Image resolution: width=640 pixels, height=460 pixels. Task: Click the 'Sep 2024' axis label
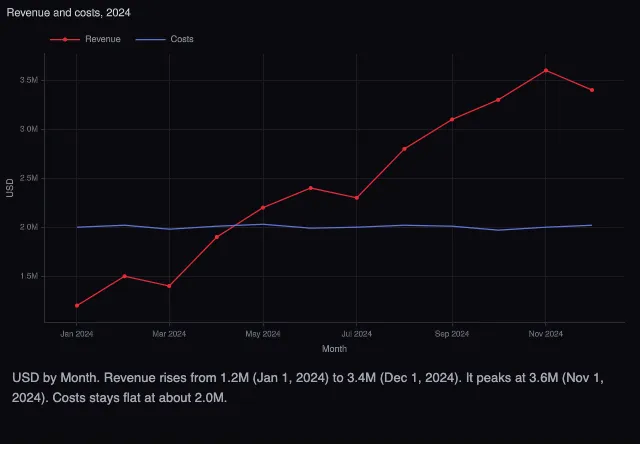(452, 334)
